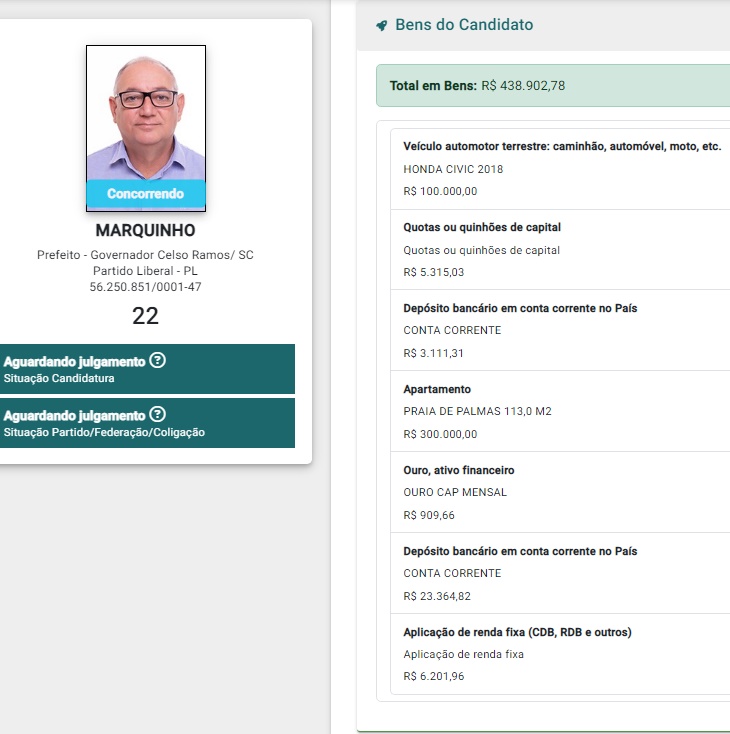Image resolution: width=730 pixels, height=734 pixels.
Task: Click the rocket icon beside Bens do Candidato
Action: coord(382,25)
